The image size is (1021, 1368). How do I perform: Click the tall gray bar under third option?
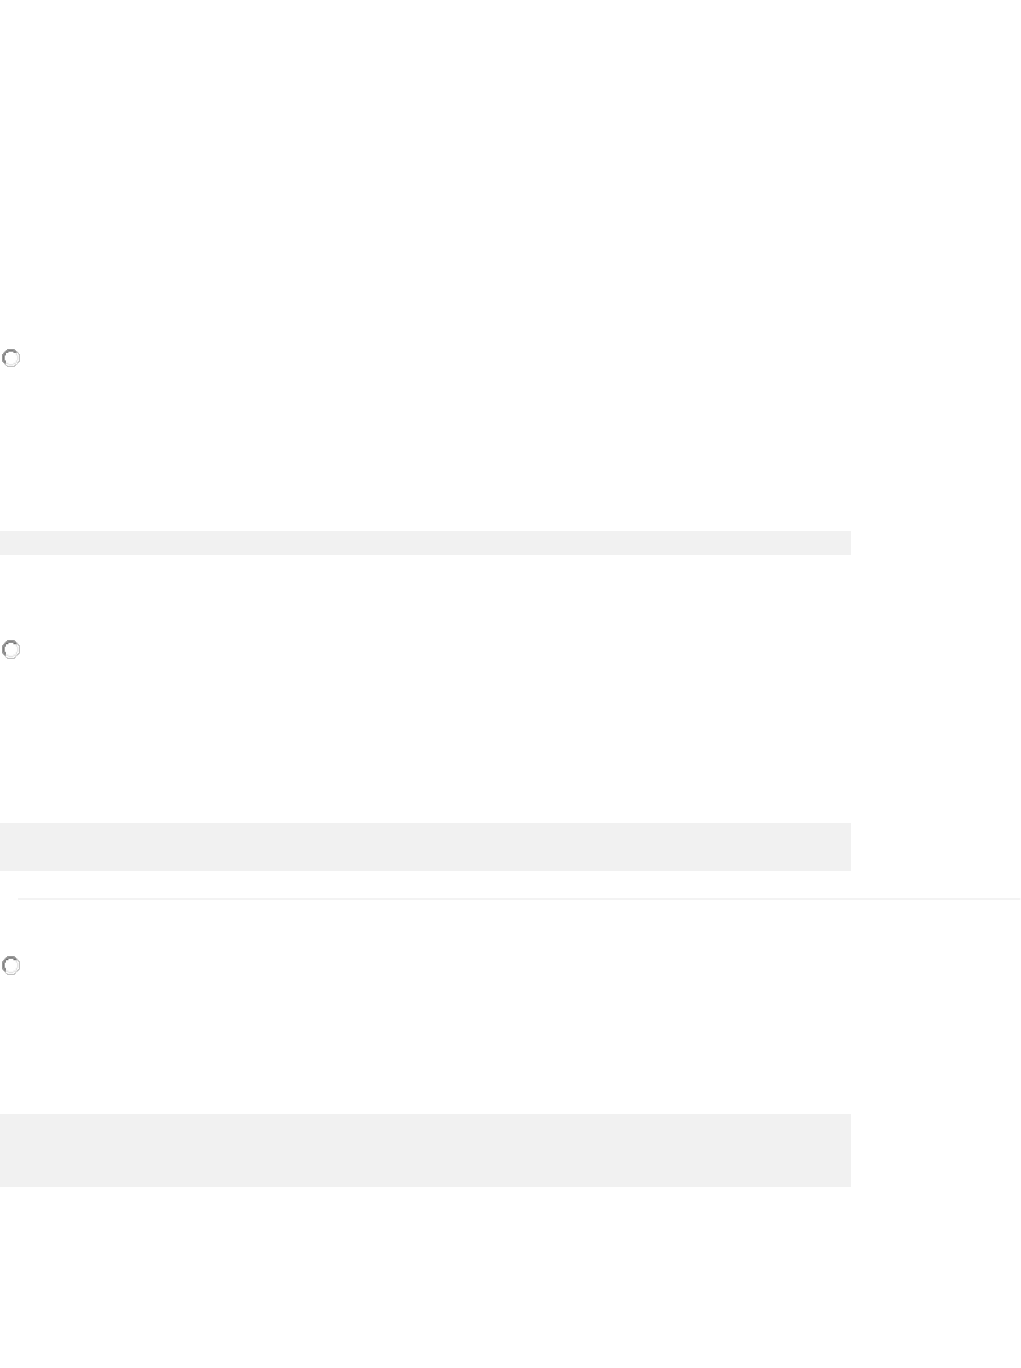click(425, 1150)
